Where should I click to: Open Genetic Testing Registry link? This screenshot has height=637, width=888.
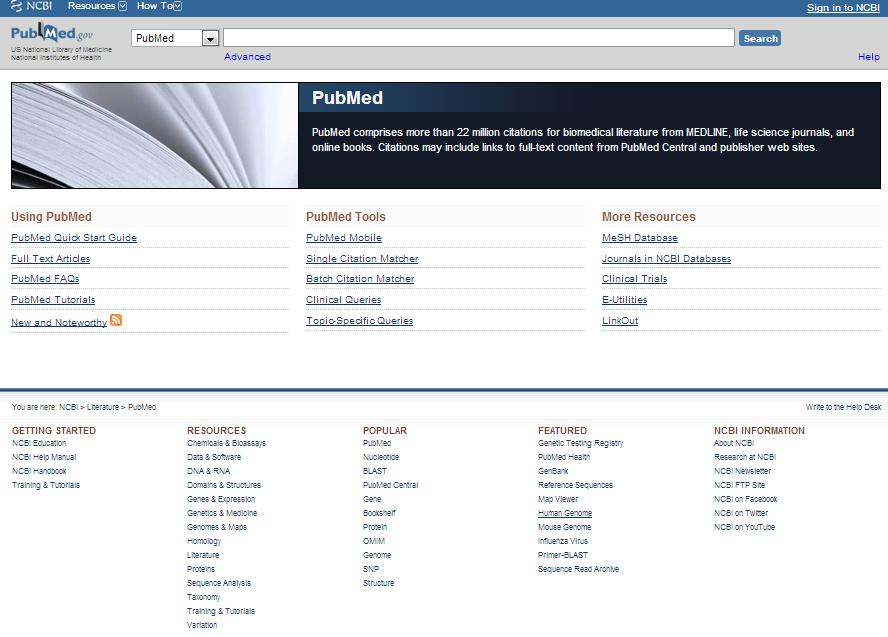pyautogui.click(x=580, y=443)
